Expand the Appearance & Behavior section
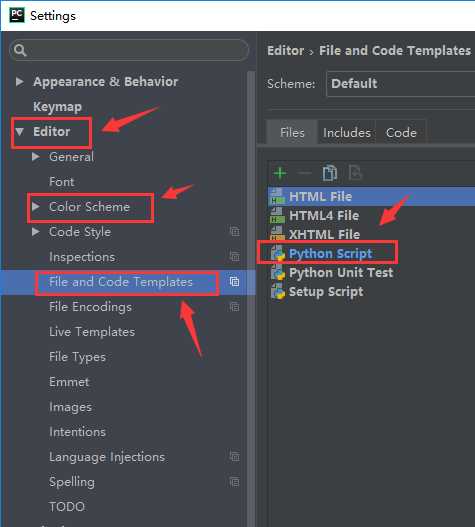 19,82
